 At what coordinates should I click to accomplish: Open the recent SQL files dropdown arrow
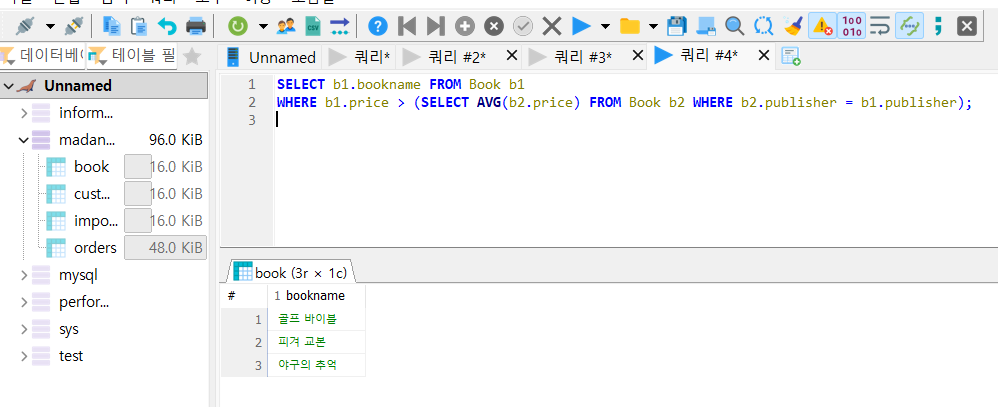654,27
